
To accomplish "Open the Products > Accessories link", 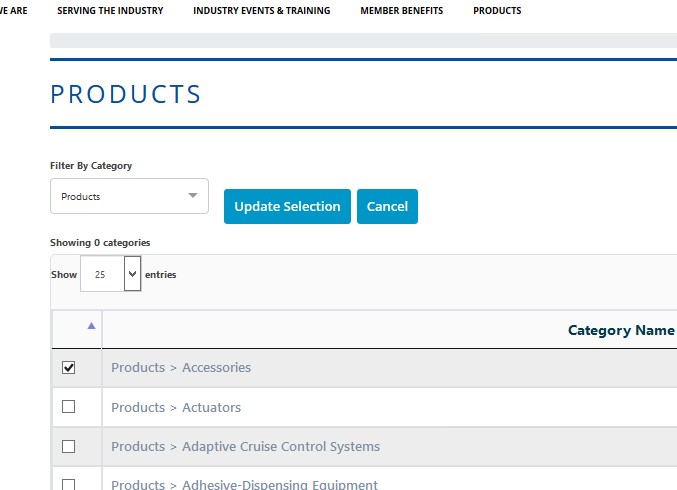I will click(181, 367).
